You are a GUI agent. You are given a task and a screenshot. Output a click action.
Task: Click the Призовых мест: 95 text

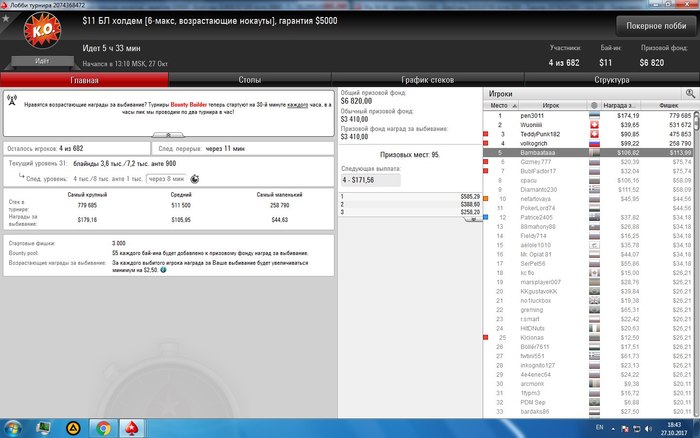410,155
